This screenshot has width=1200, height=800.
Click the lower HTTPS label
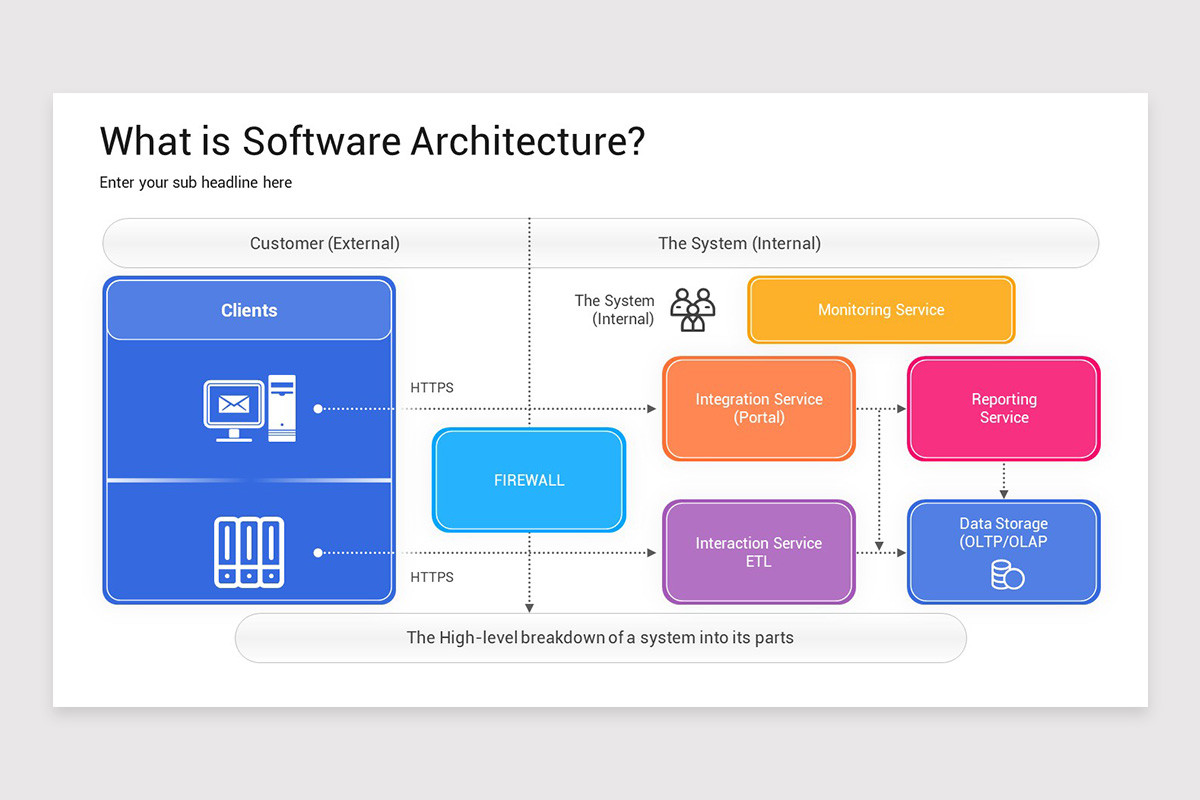coord(431,577)
